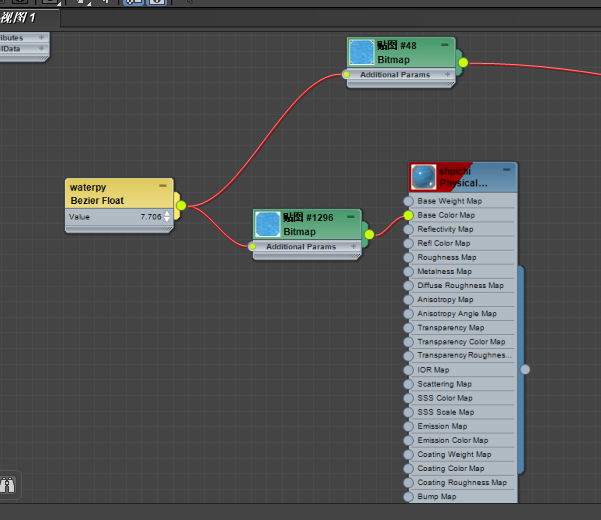Click the Refl Color Map socket

(409, 243)
